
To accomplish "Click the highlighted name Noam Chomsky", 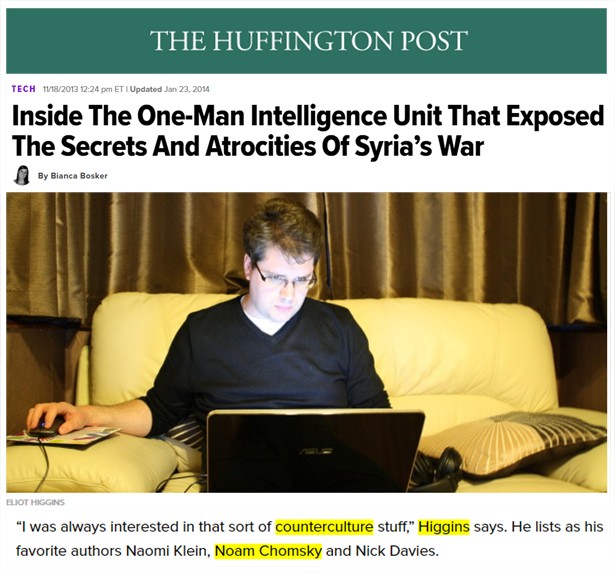I will point(268,551).
